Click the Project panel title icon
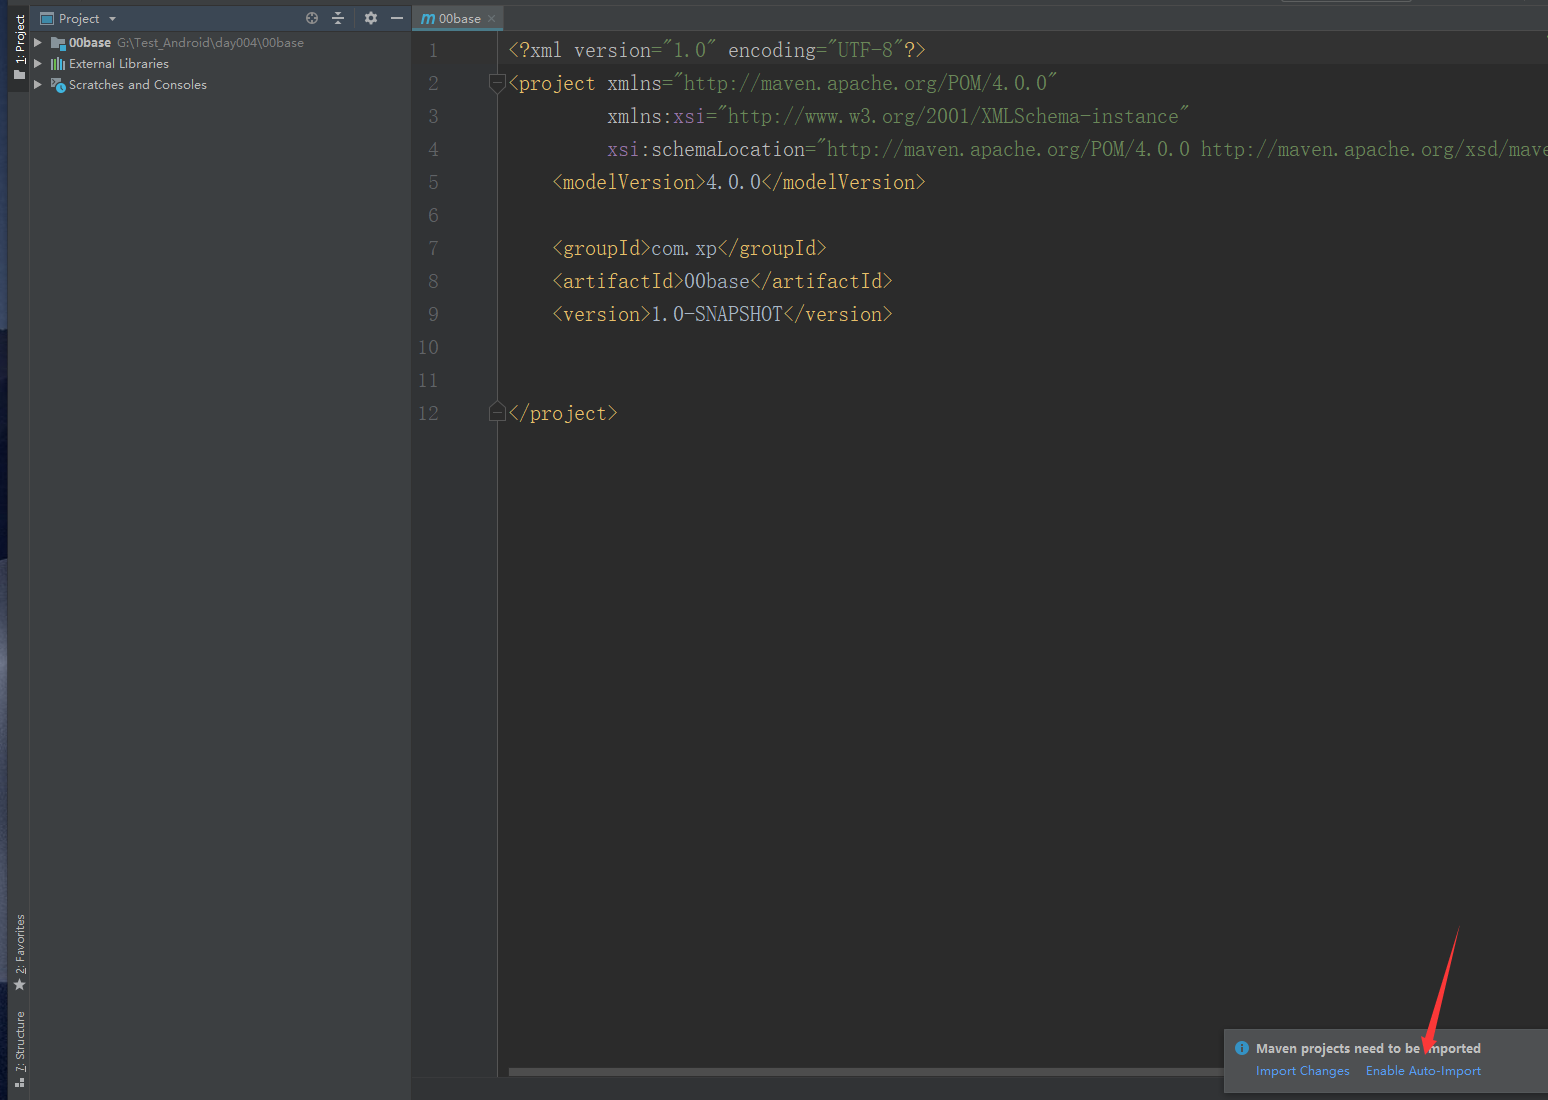This screenshot has height=1100, width=1548. [x=47, y=18]
